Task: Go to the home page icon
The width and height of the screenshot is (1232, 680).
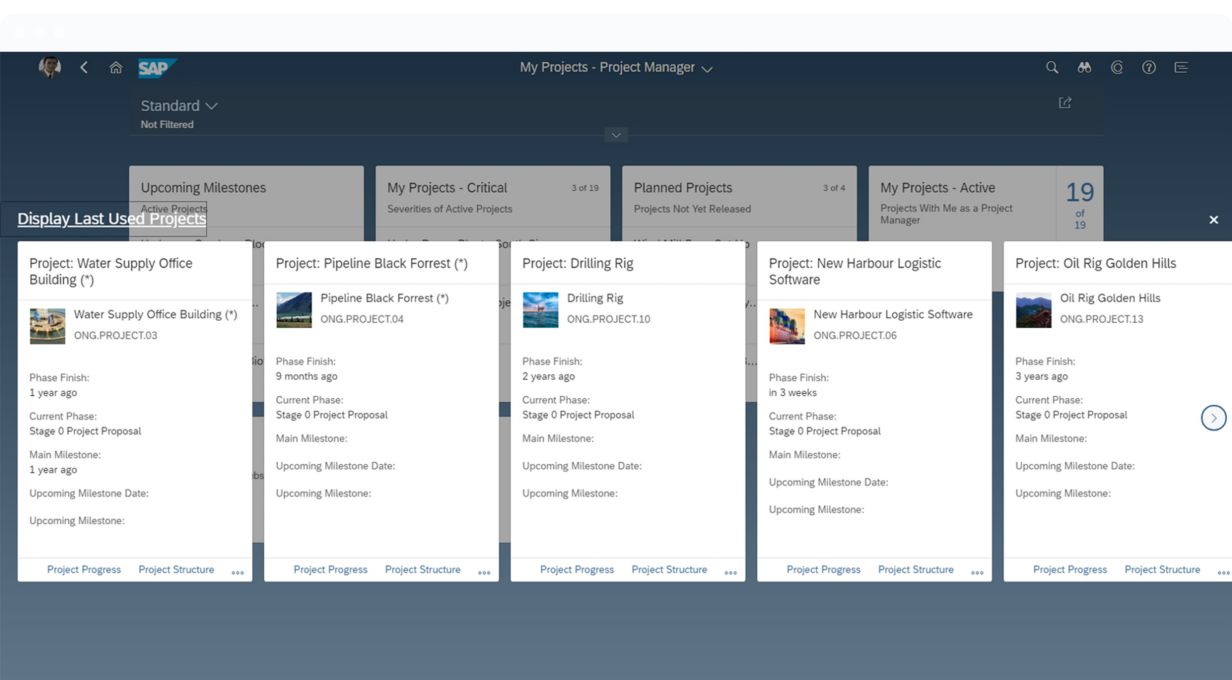Action: click(116, 67)
